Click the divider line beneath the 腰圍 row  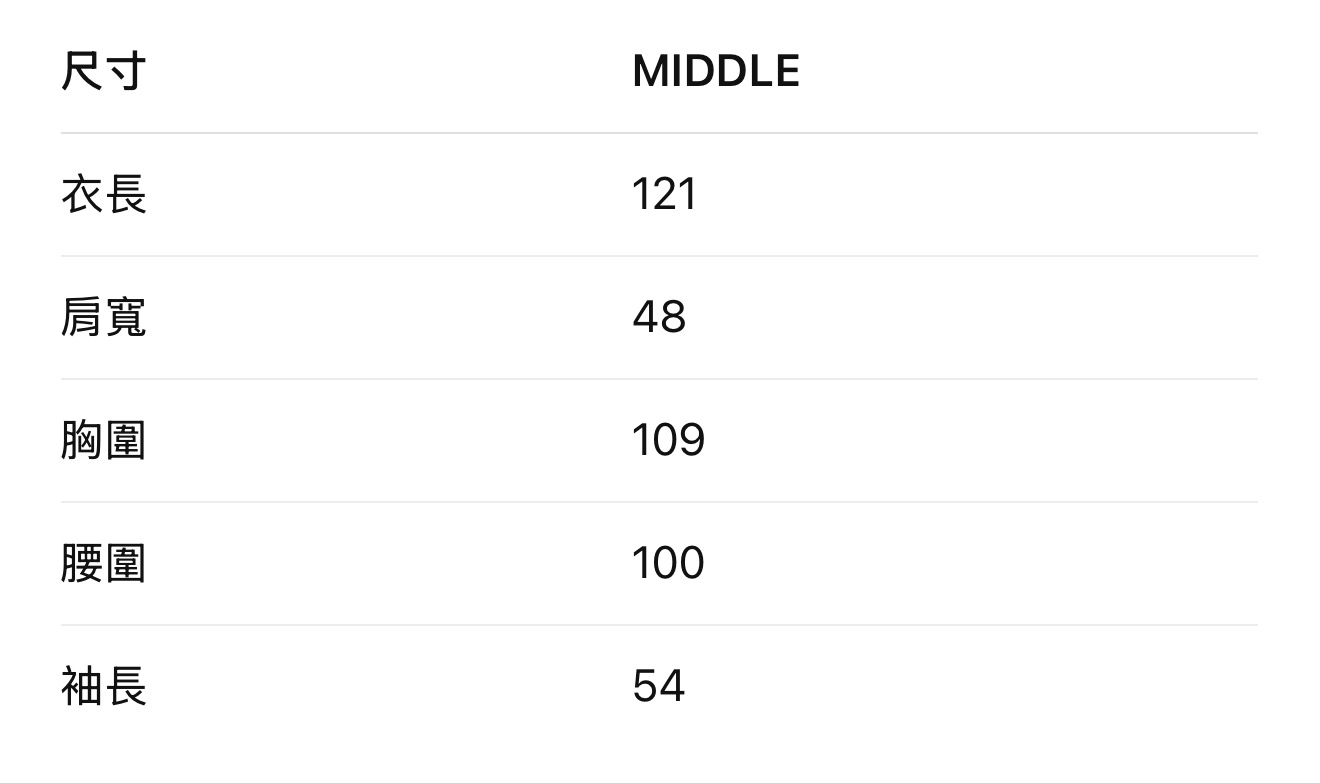tap(659, 625)
